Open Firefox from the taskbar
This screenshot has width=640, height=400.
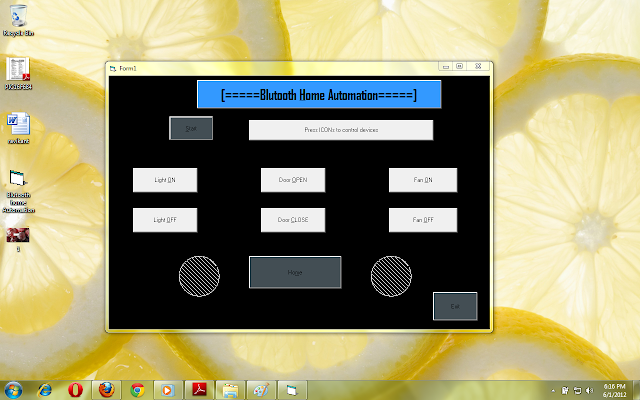[107, 390]
